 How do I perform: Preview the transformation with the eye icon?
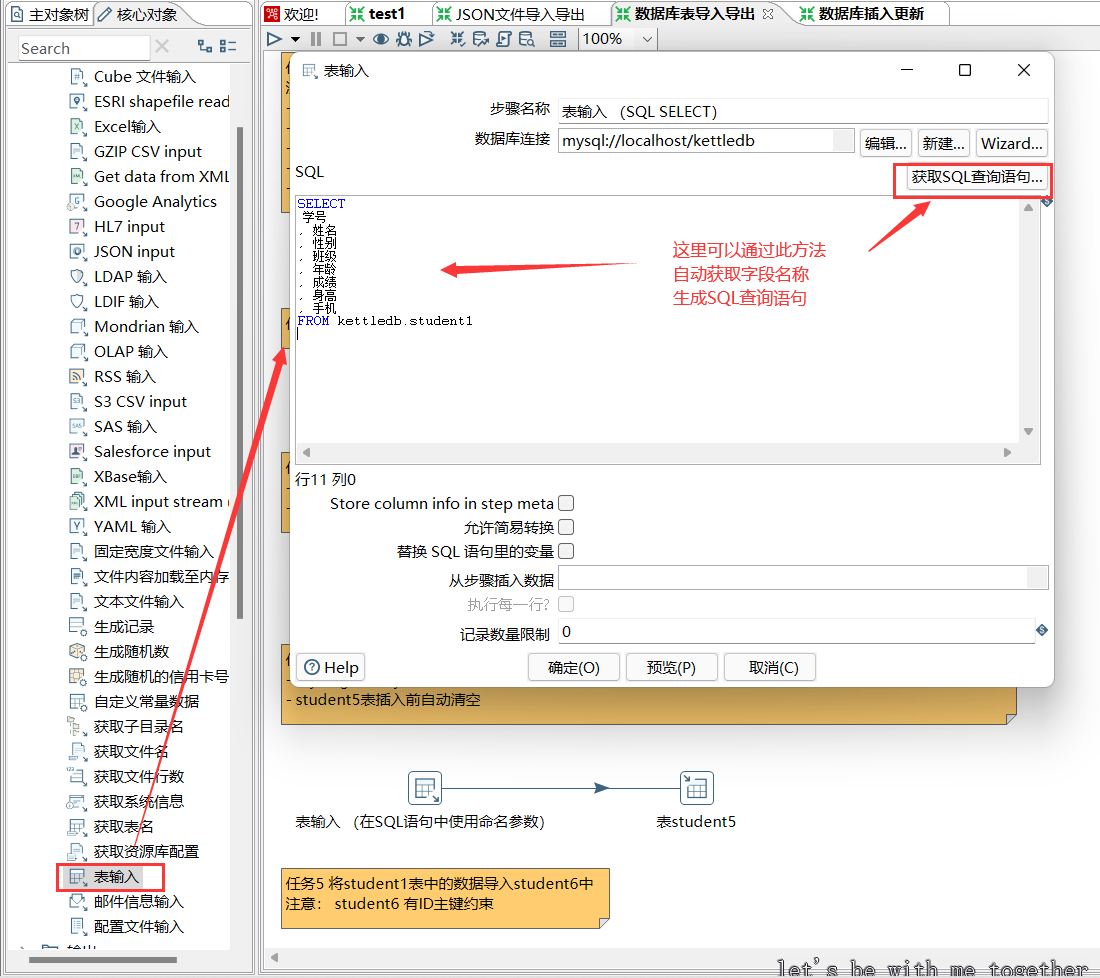point(381,39)
